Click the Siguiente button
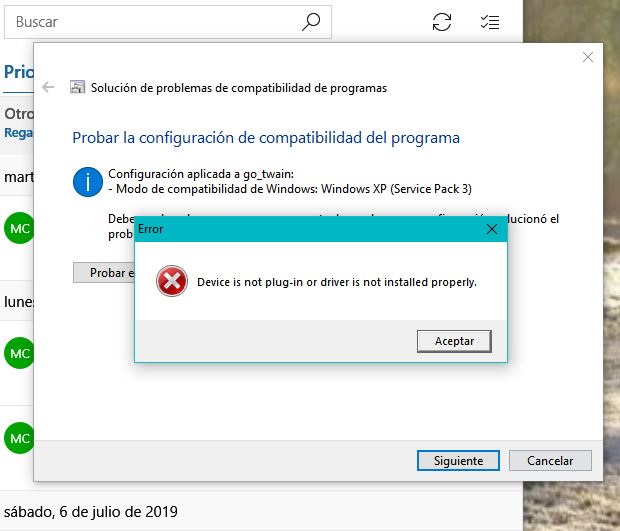Image resolution: width=620 pixels, height=531 pixels. point(458,461)
